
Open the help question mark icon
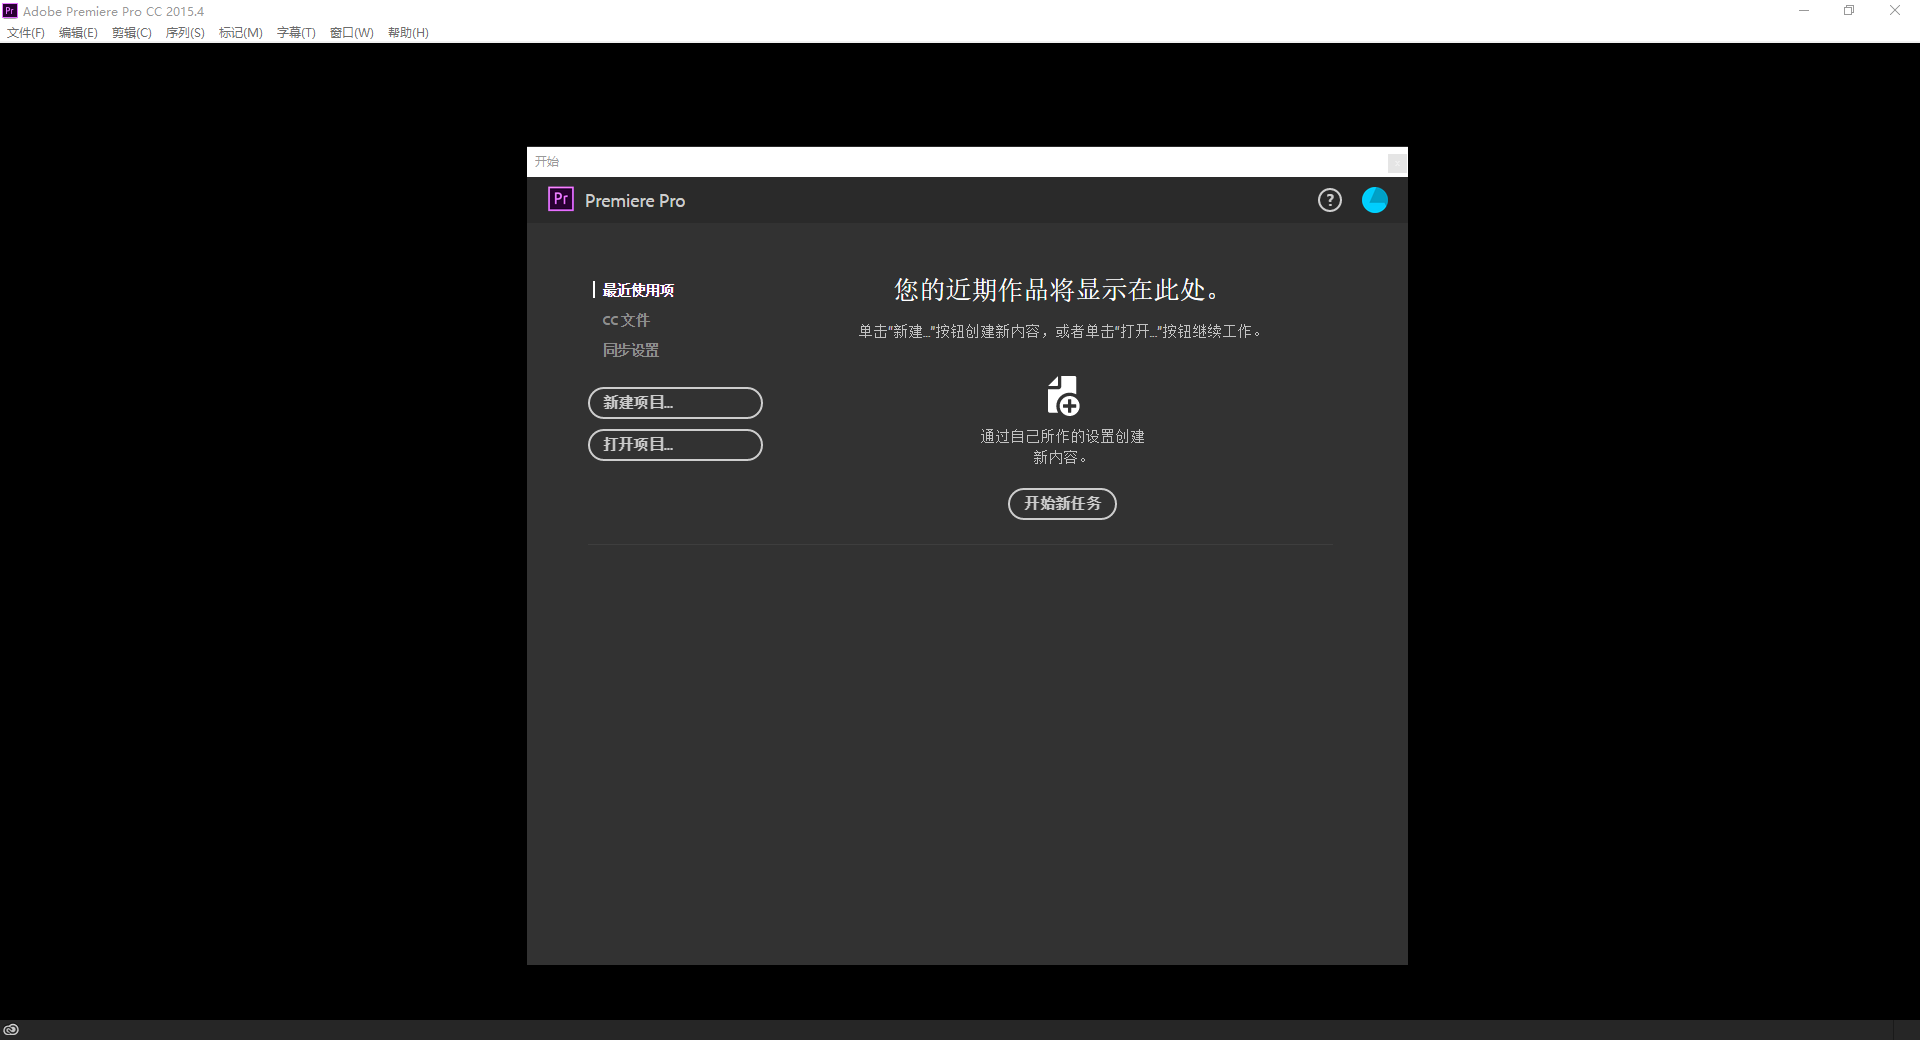coord(1329,200)
